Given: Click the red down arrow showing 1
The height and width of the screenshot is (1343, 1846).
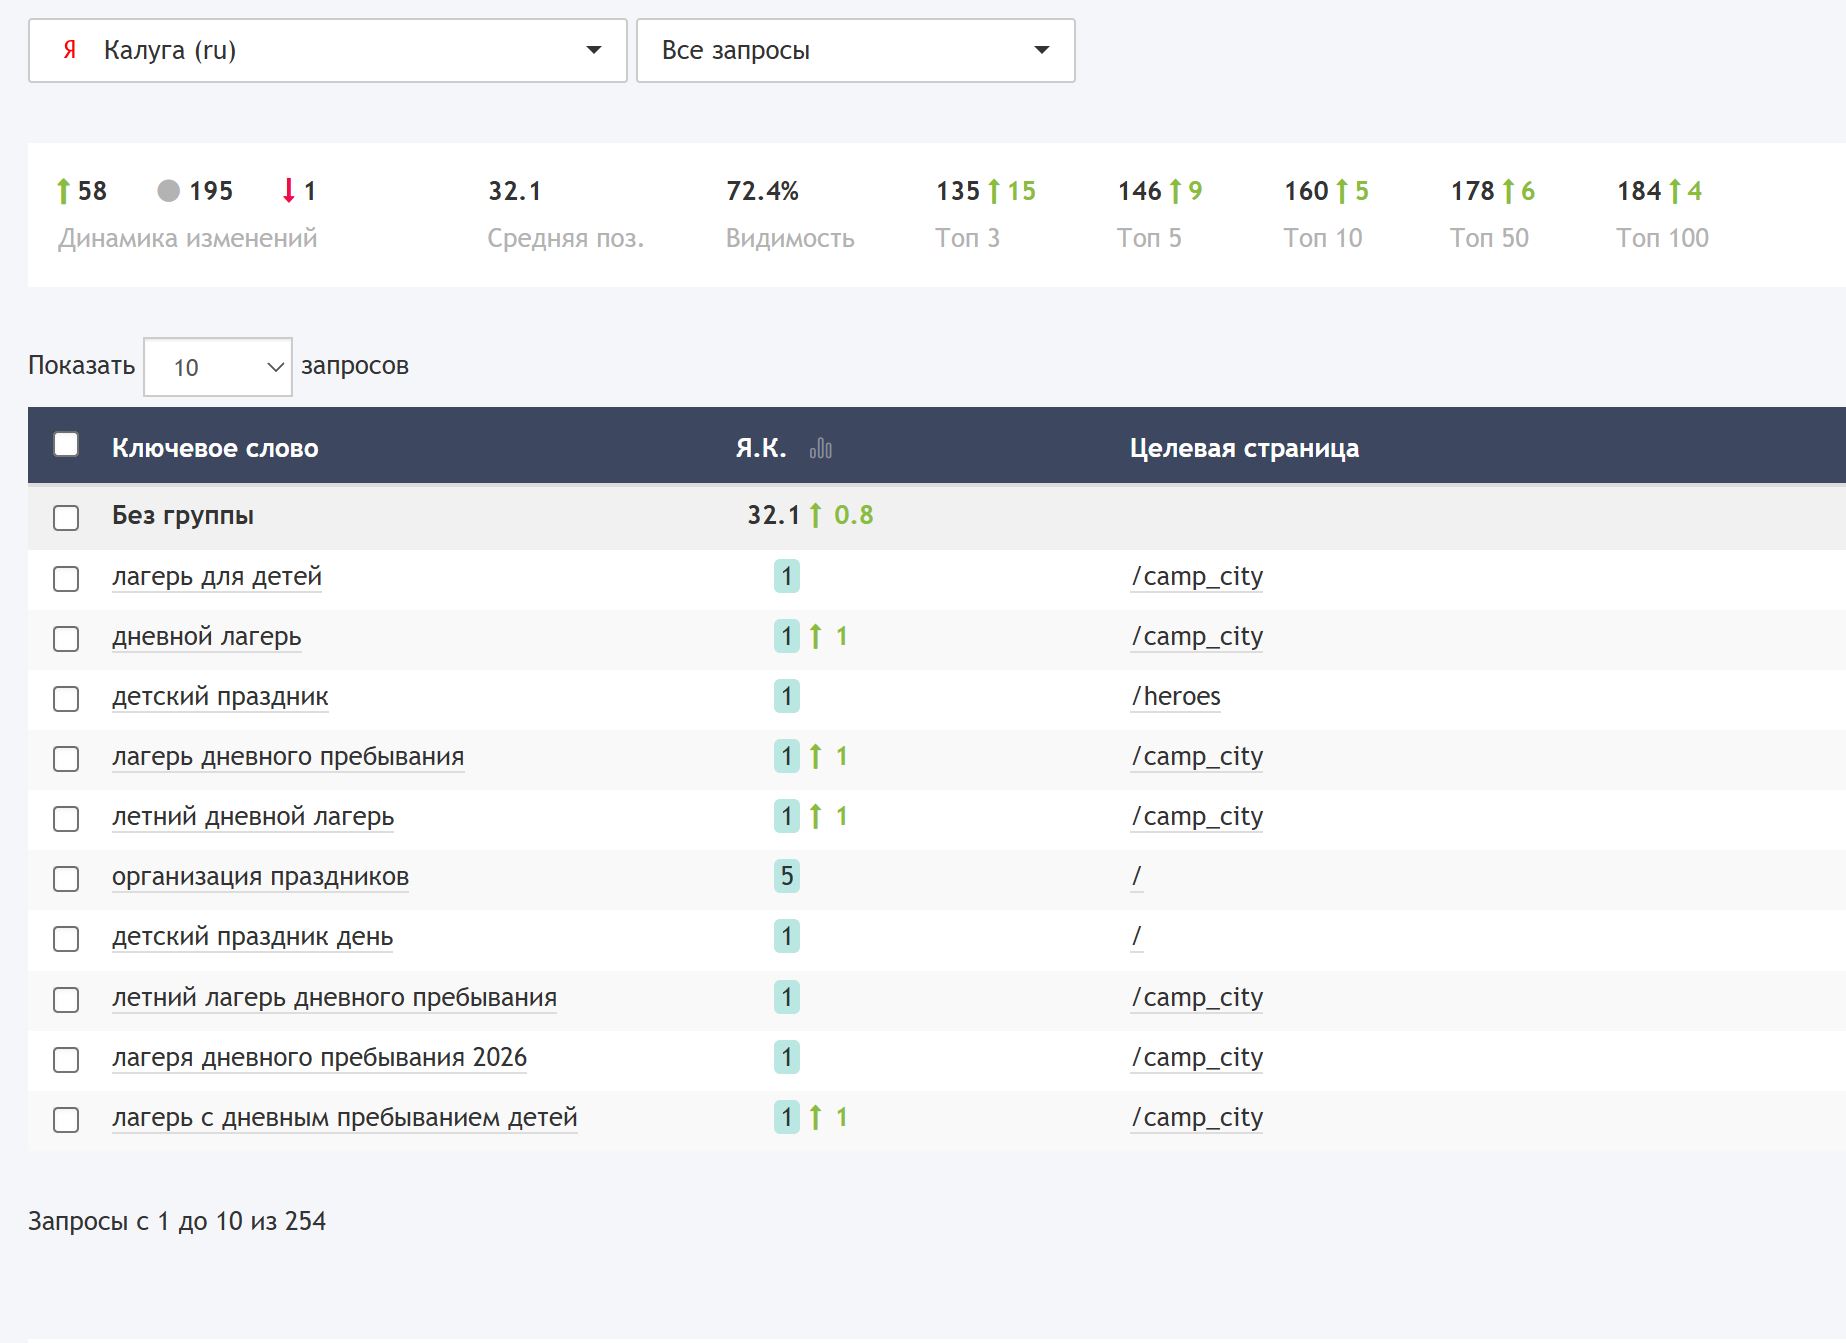Looking at the screenshot, I should (289, 191).
